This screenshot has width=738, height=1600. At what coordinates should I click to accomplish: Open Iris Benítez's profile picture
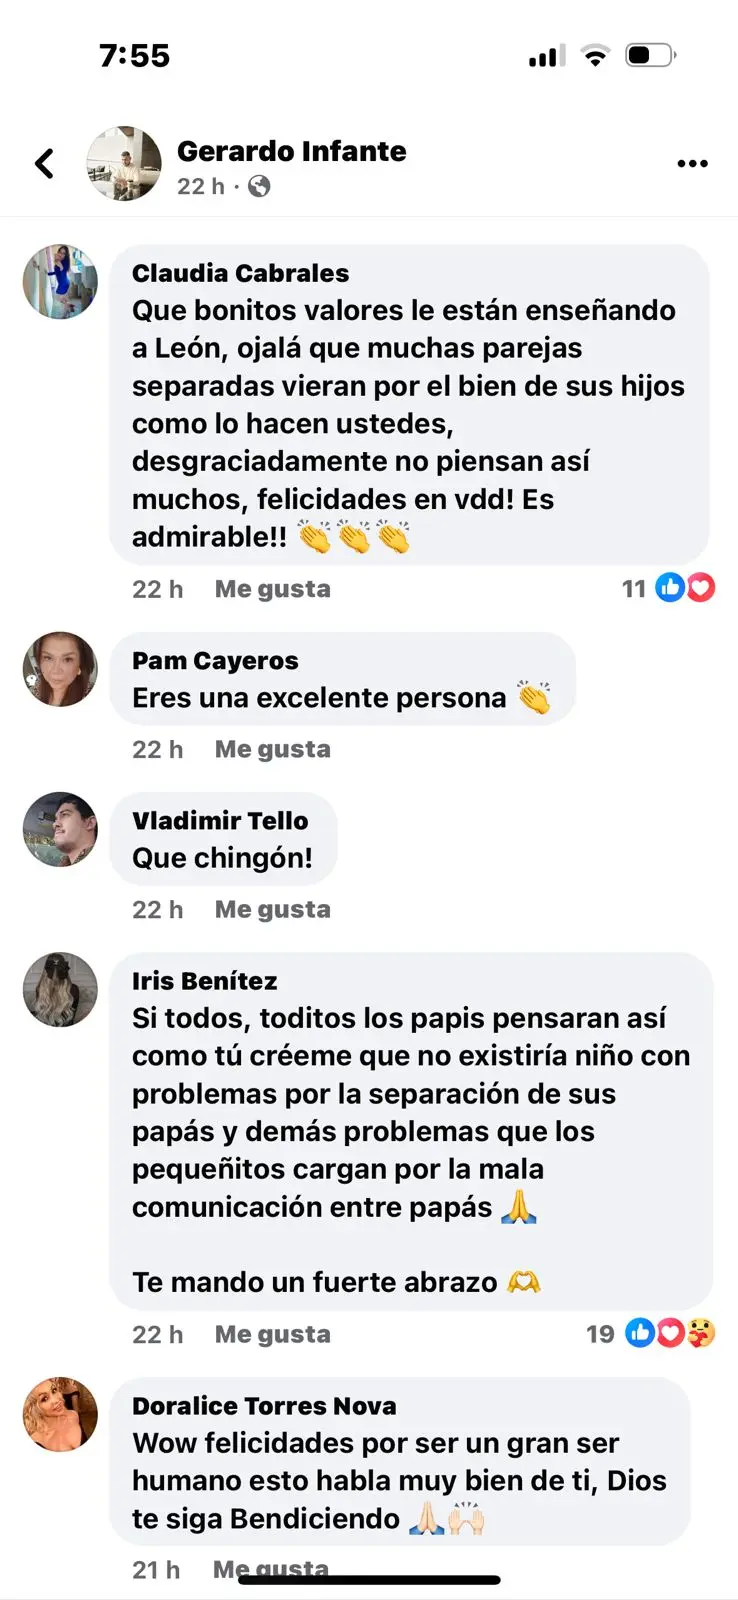pyautogui.click(x=60, y=989)
